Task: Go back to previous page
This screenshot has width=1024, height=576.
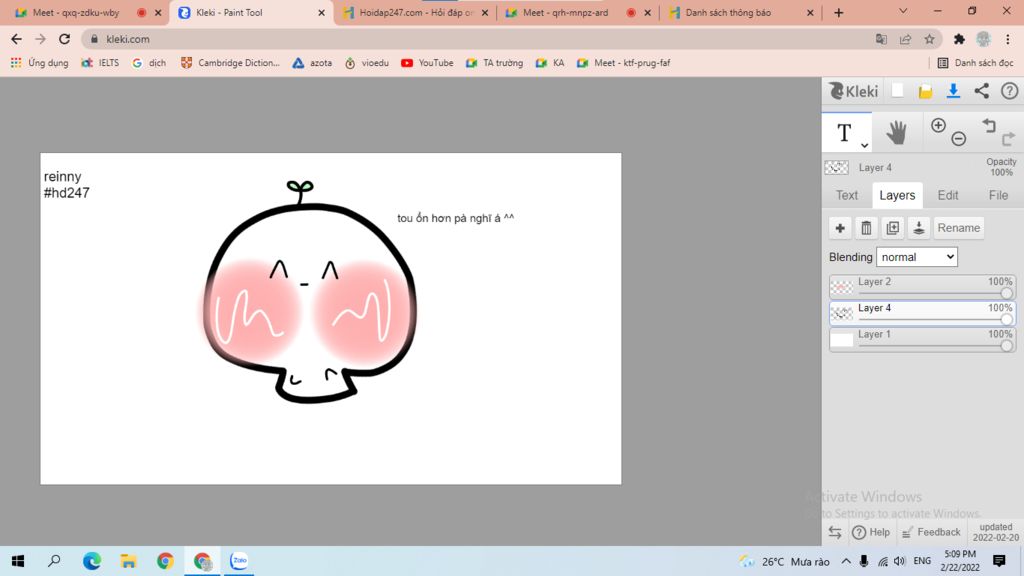Action: pos(16,39)
